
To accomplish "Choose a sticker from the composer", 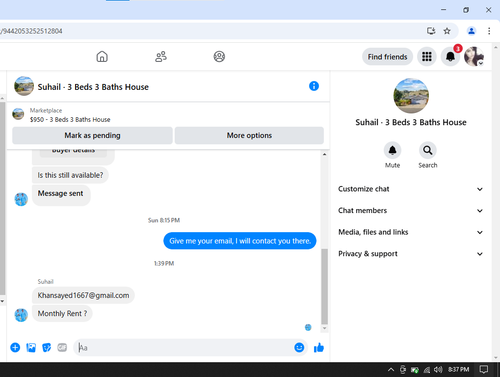I will (x=47, y=348).
